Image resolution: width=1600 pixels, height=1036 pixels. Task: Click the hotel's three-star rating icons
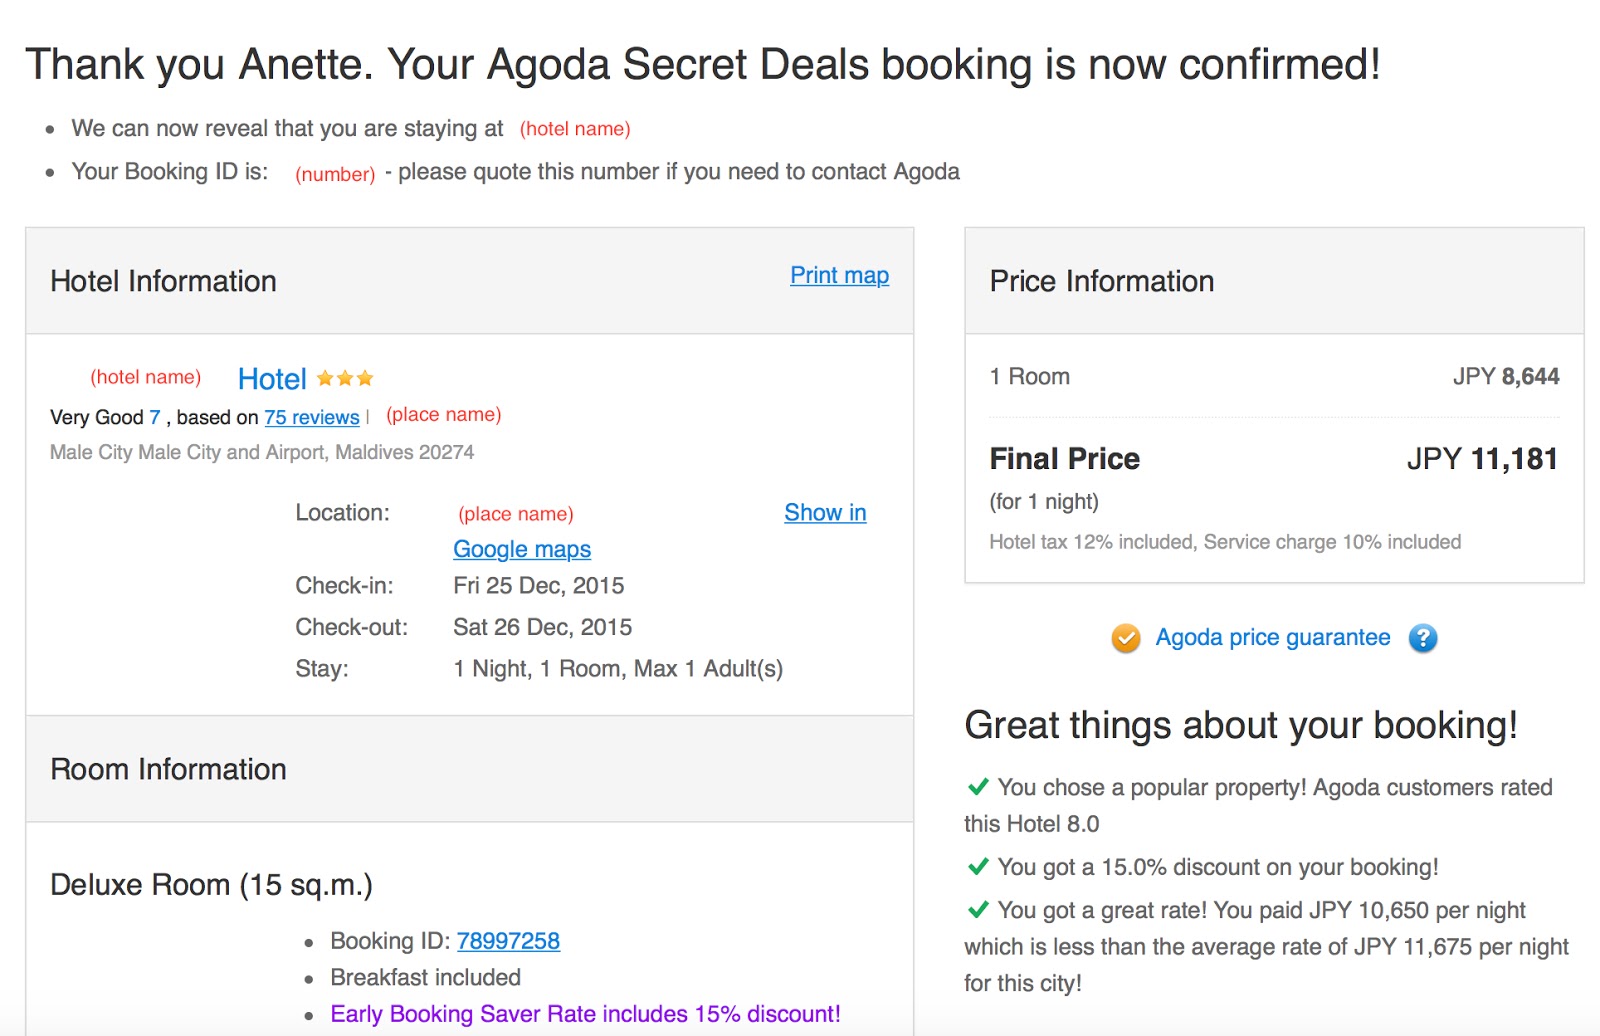coord(345,378)
